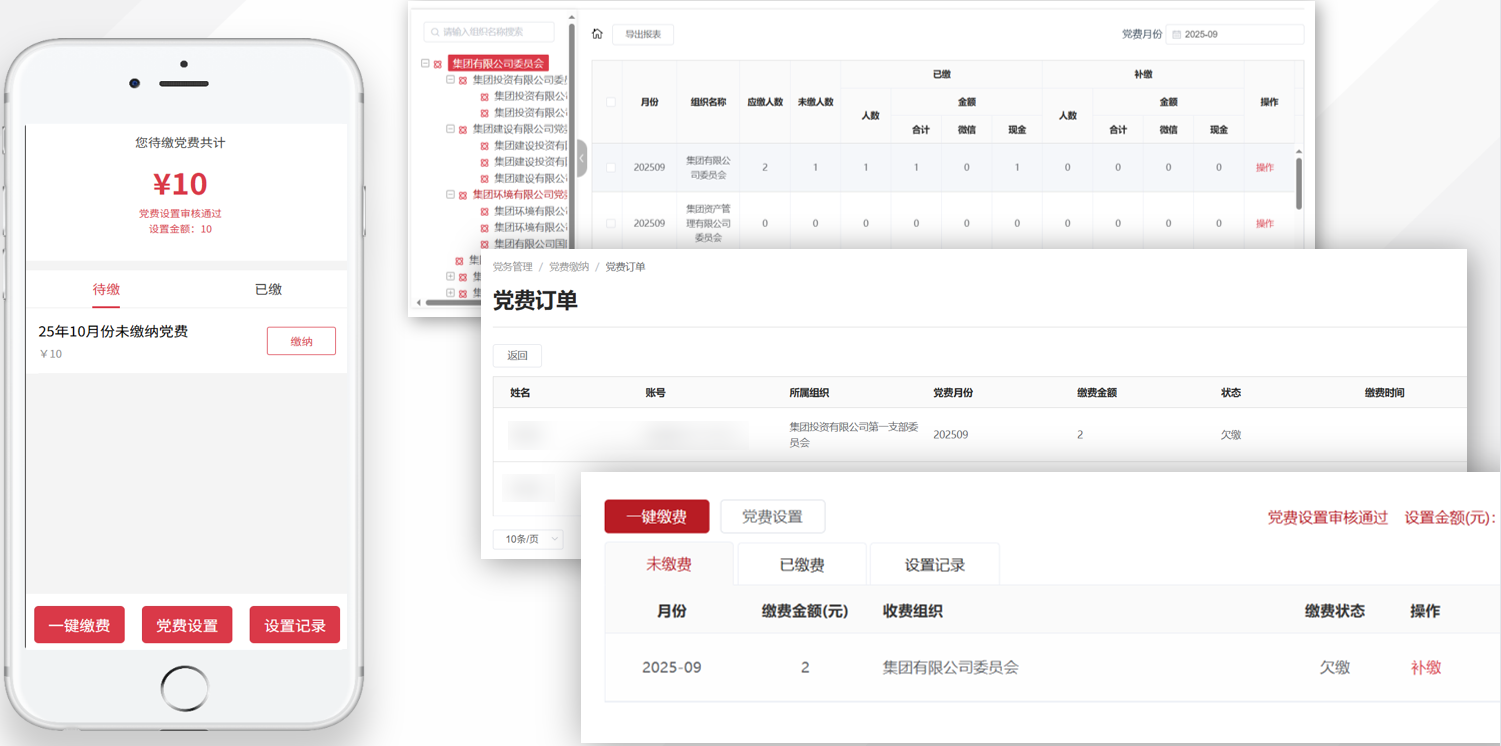The image size is (1501, 746).
Task: Collapse the 集团投资有限公司 tree node
Action: coord(450,80)
